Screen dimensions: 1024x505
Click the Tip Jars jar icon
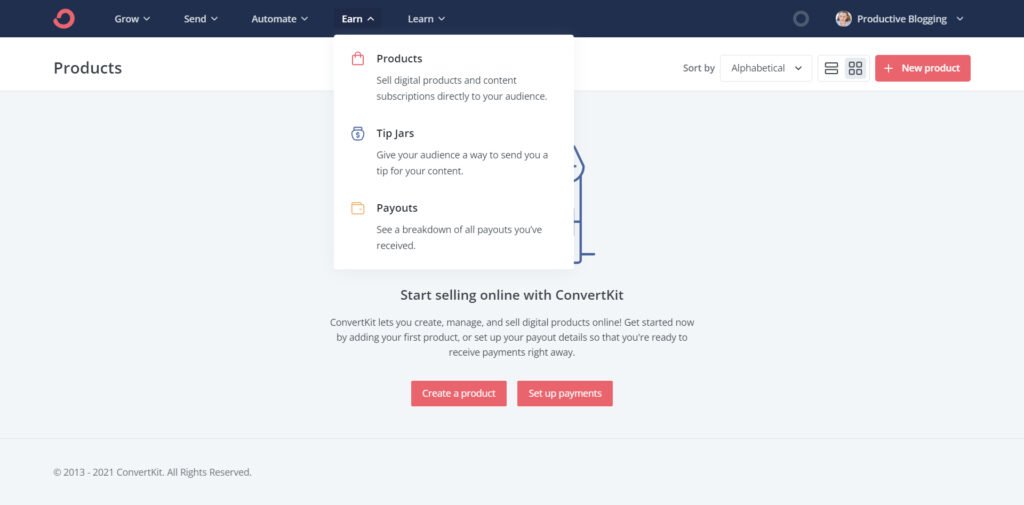357,133
